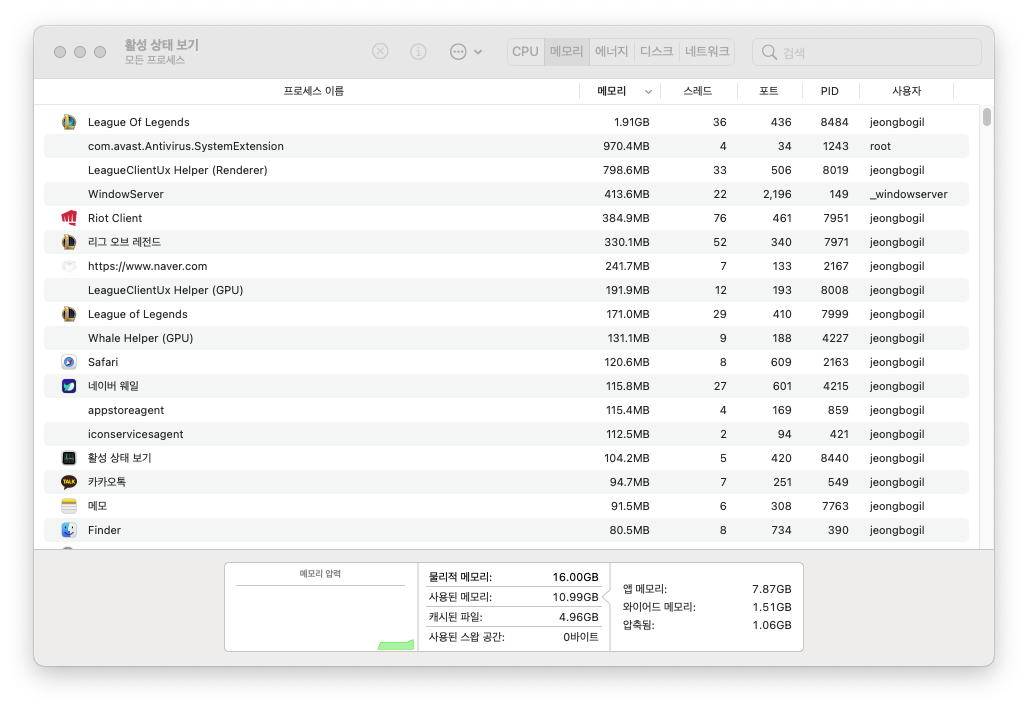
Task: Select the com.avast.Antivirus.SystemExtension process
Action: point(506,146)
